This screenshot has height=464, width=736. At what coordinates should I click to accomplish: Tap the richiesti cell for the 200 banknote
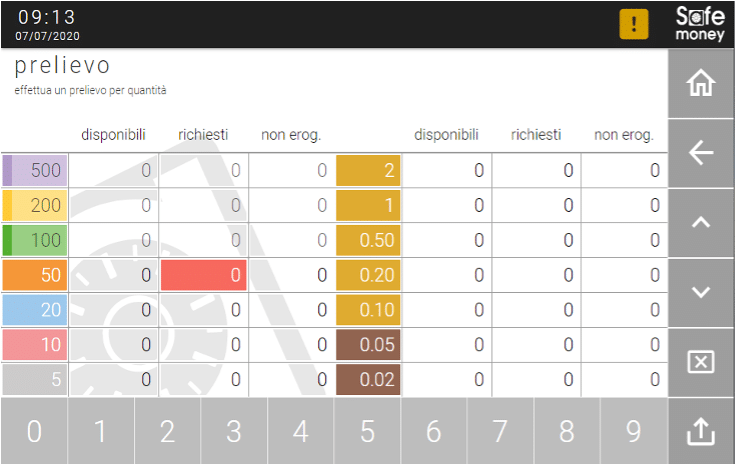[x=204, y=205]
